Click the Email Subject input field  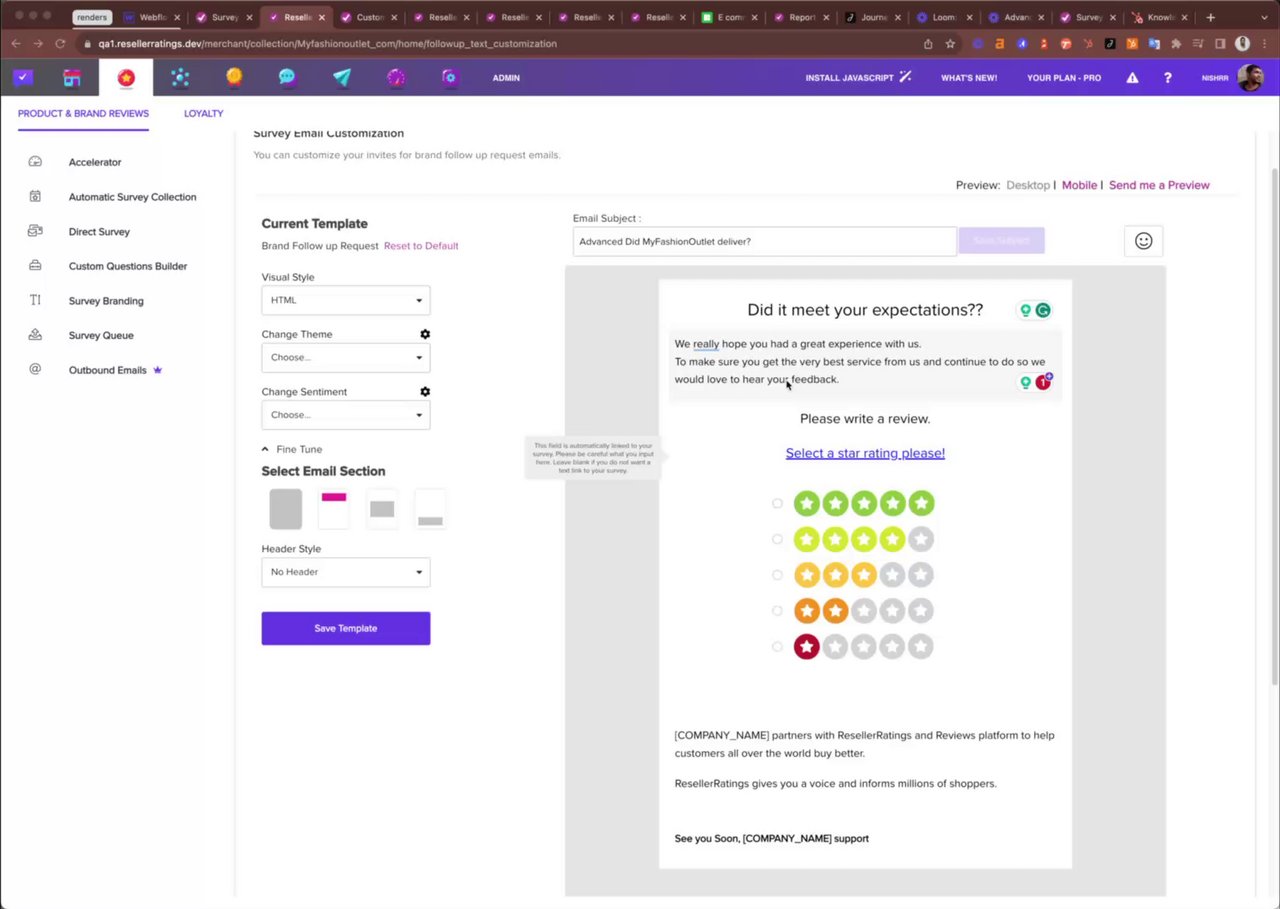click(x=765, y=241)
